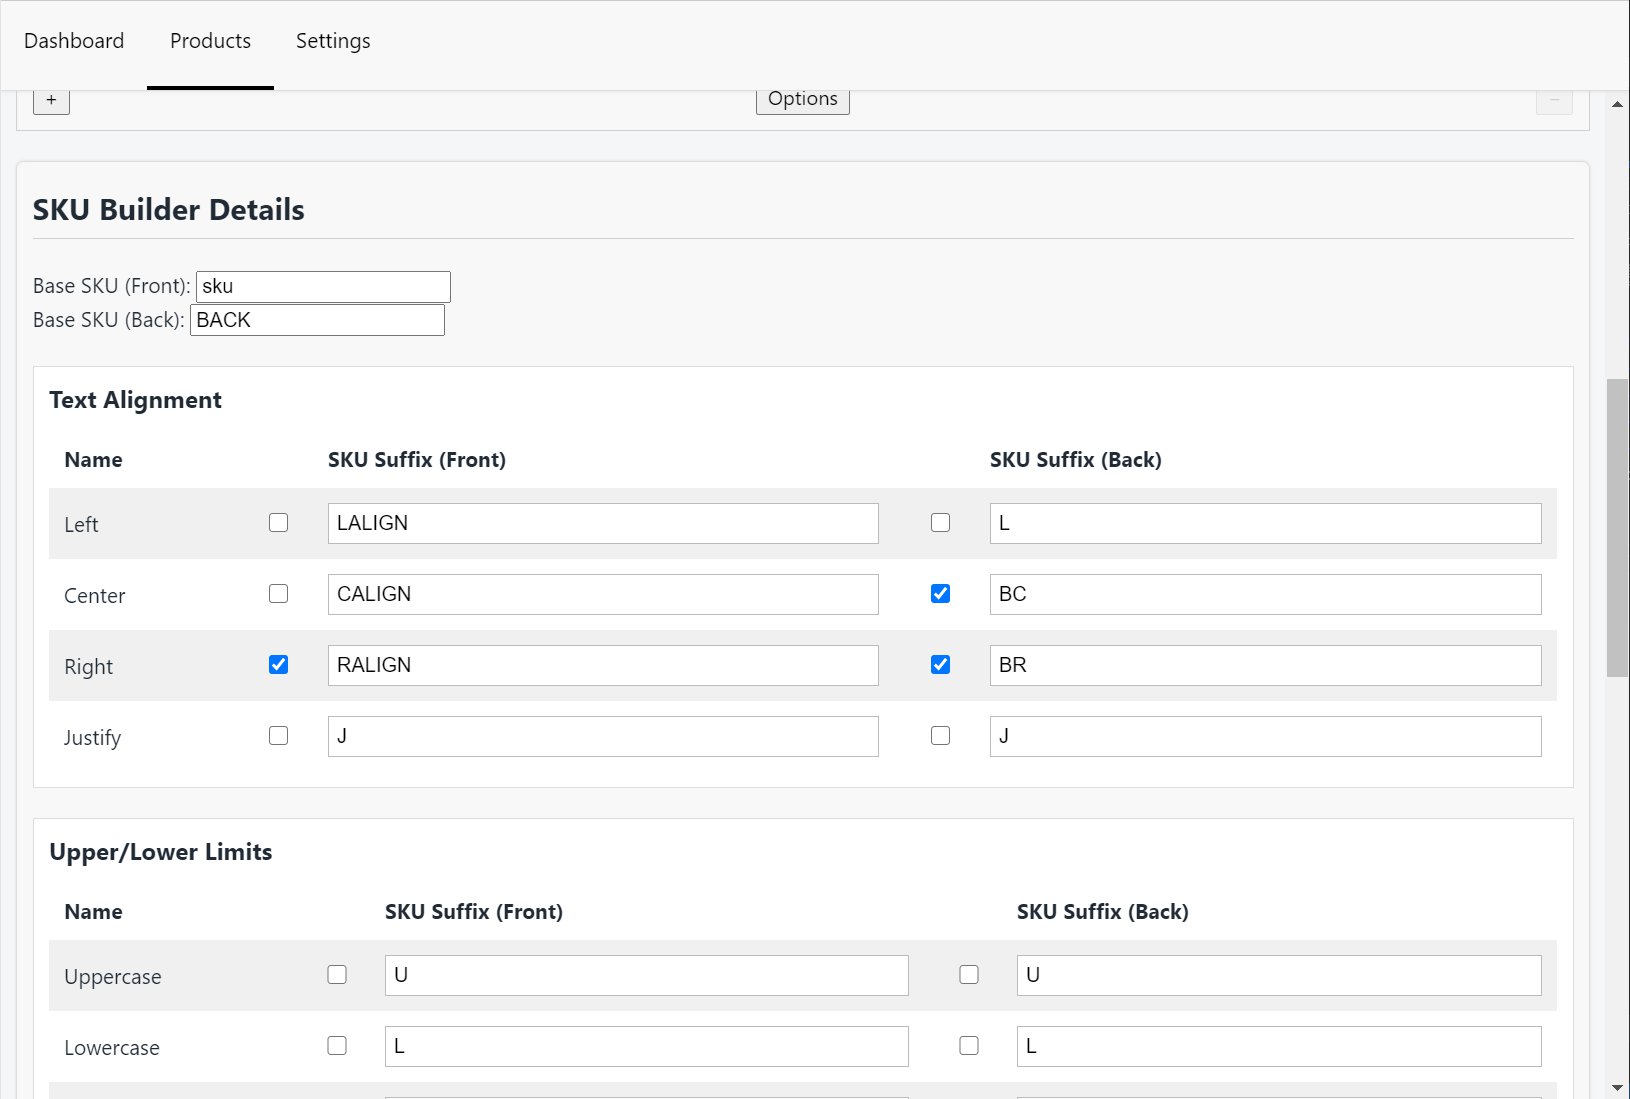The width and height of the screenshot is (1630, 1099).
Task: Click the scrollbar down arrow
Action: coord(1617,1087)
